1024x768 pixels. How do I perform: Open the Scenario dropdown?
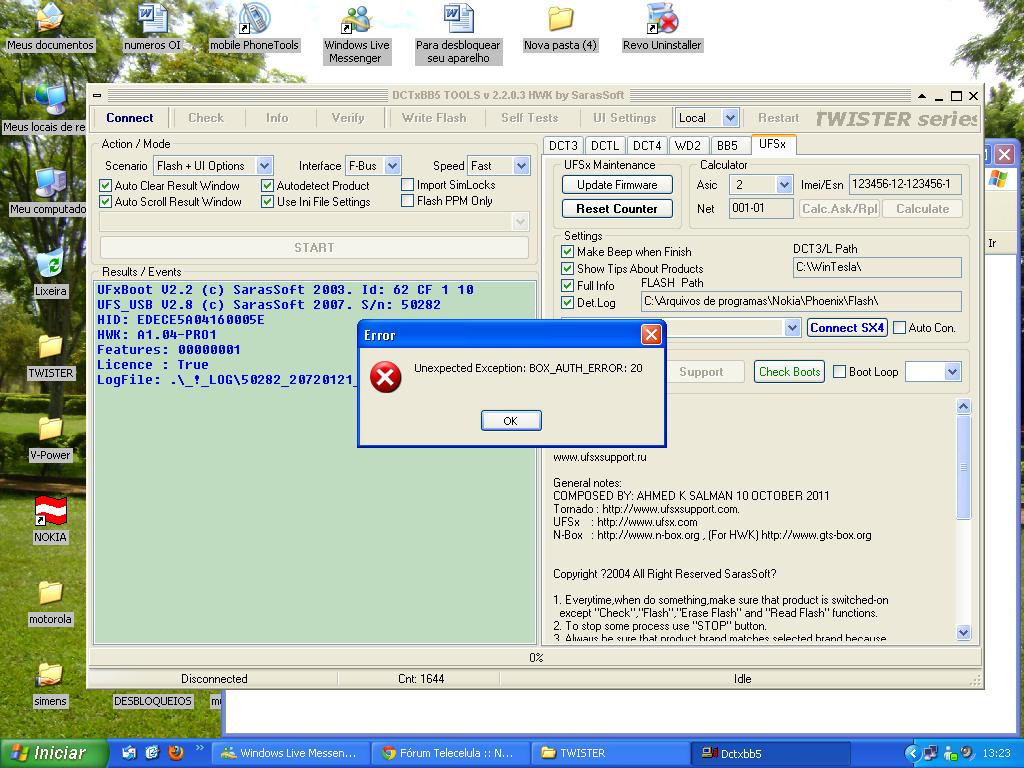click(x=264, y=166)
